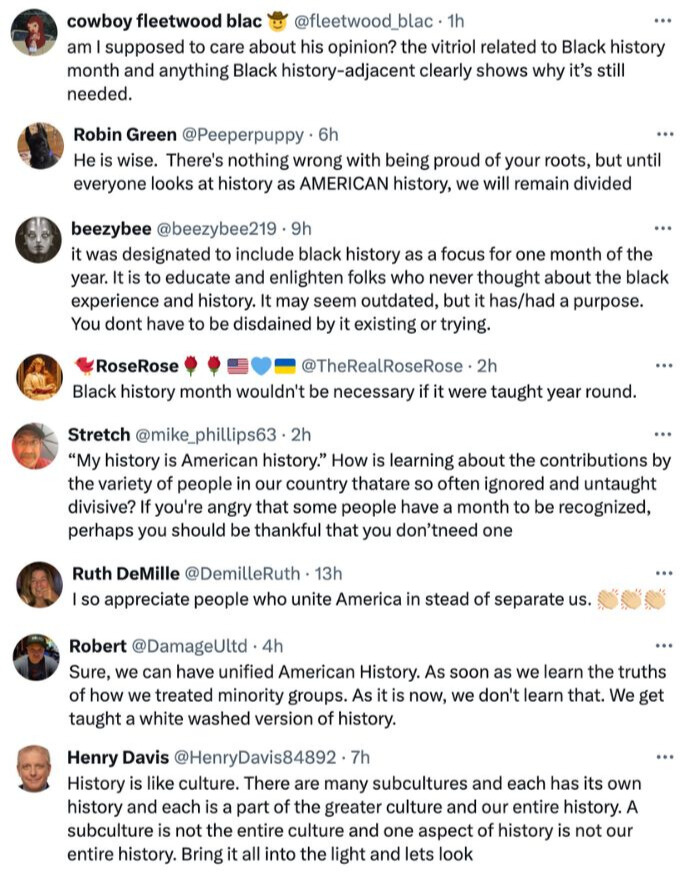This screenshot has height=886, width=690.
Task: Click beezybee's dark face avatar
Action: 38,240
